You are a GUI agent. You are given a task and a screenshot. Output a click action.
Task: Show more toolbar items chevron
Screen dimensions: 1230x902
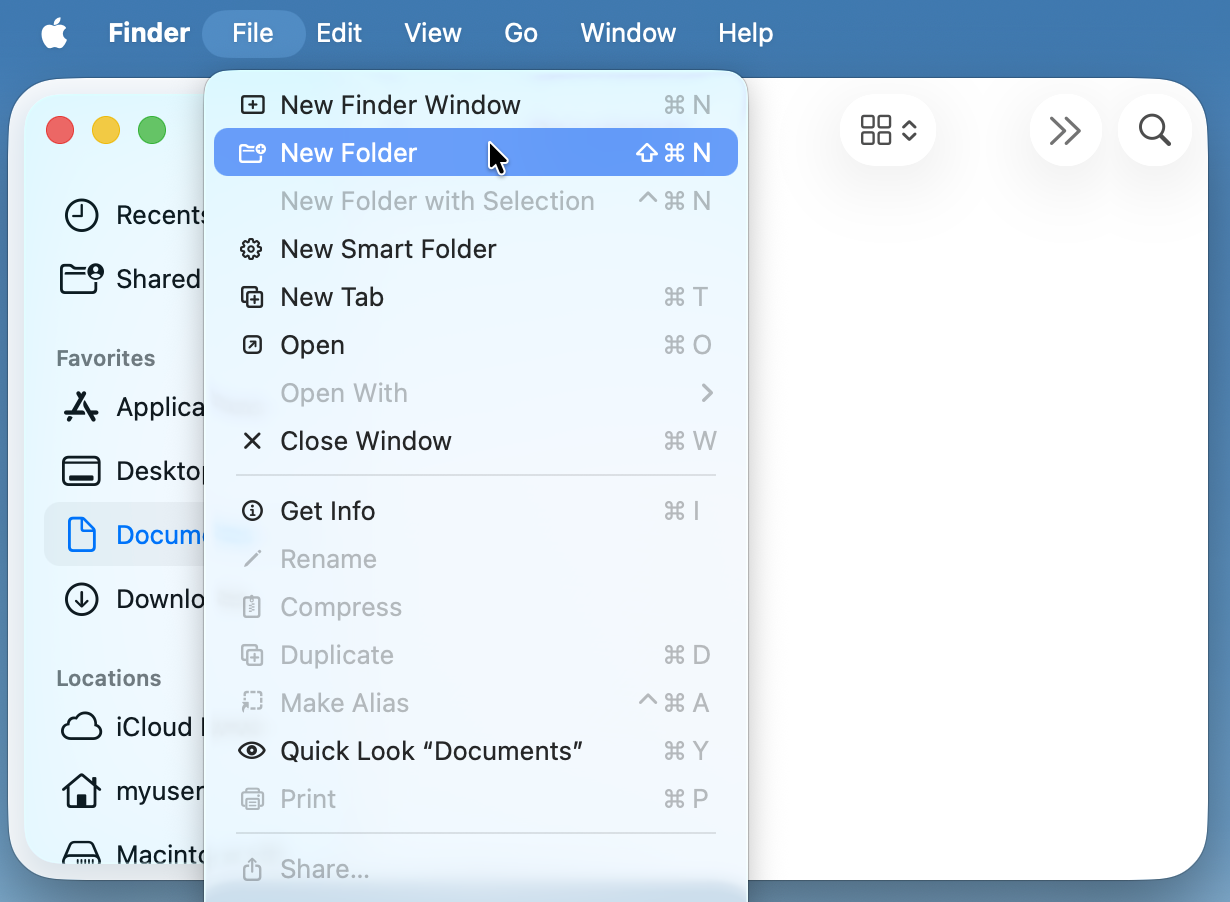click(1065, 130)
